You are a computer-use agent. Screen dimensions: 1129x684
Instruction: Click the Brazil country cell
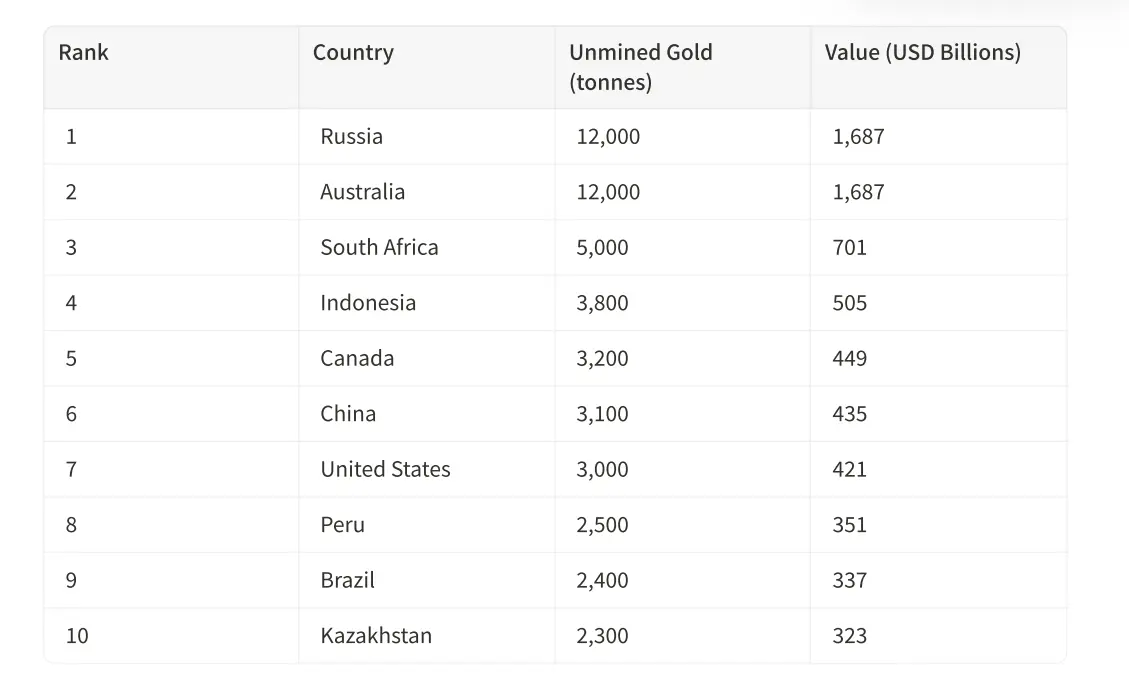pos(347,581)
